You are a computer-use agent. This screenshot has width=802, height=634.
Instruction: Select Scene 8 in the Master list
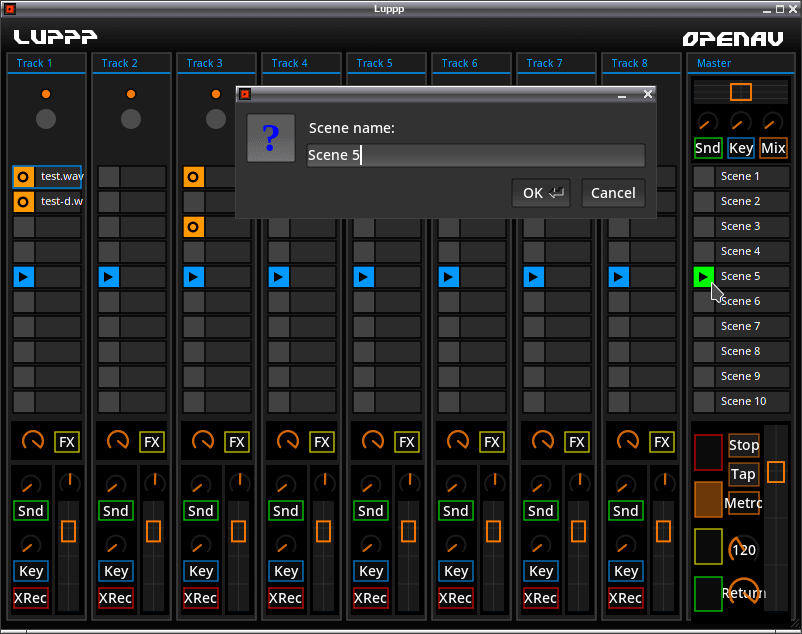click(741, 352)
